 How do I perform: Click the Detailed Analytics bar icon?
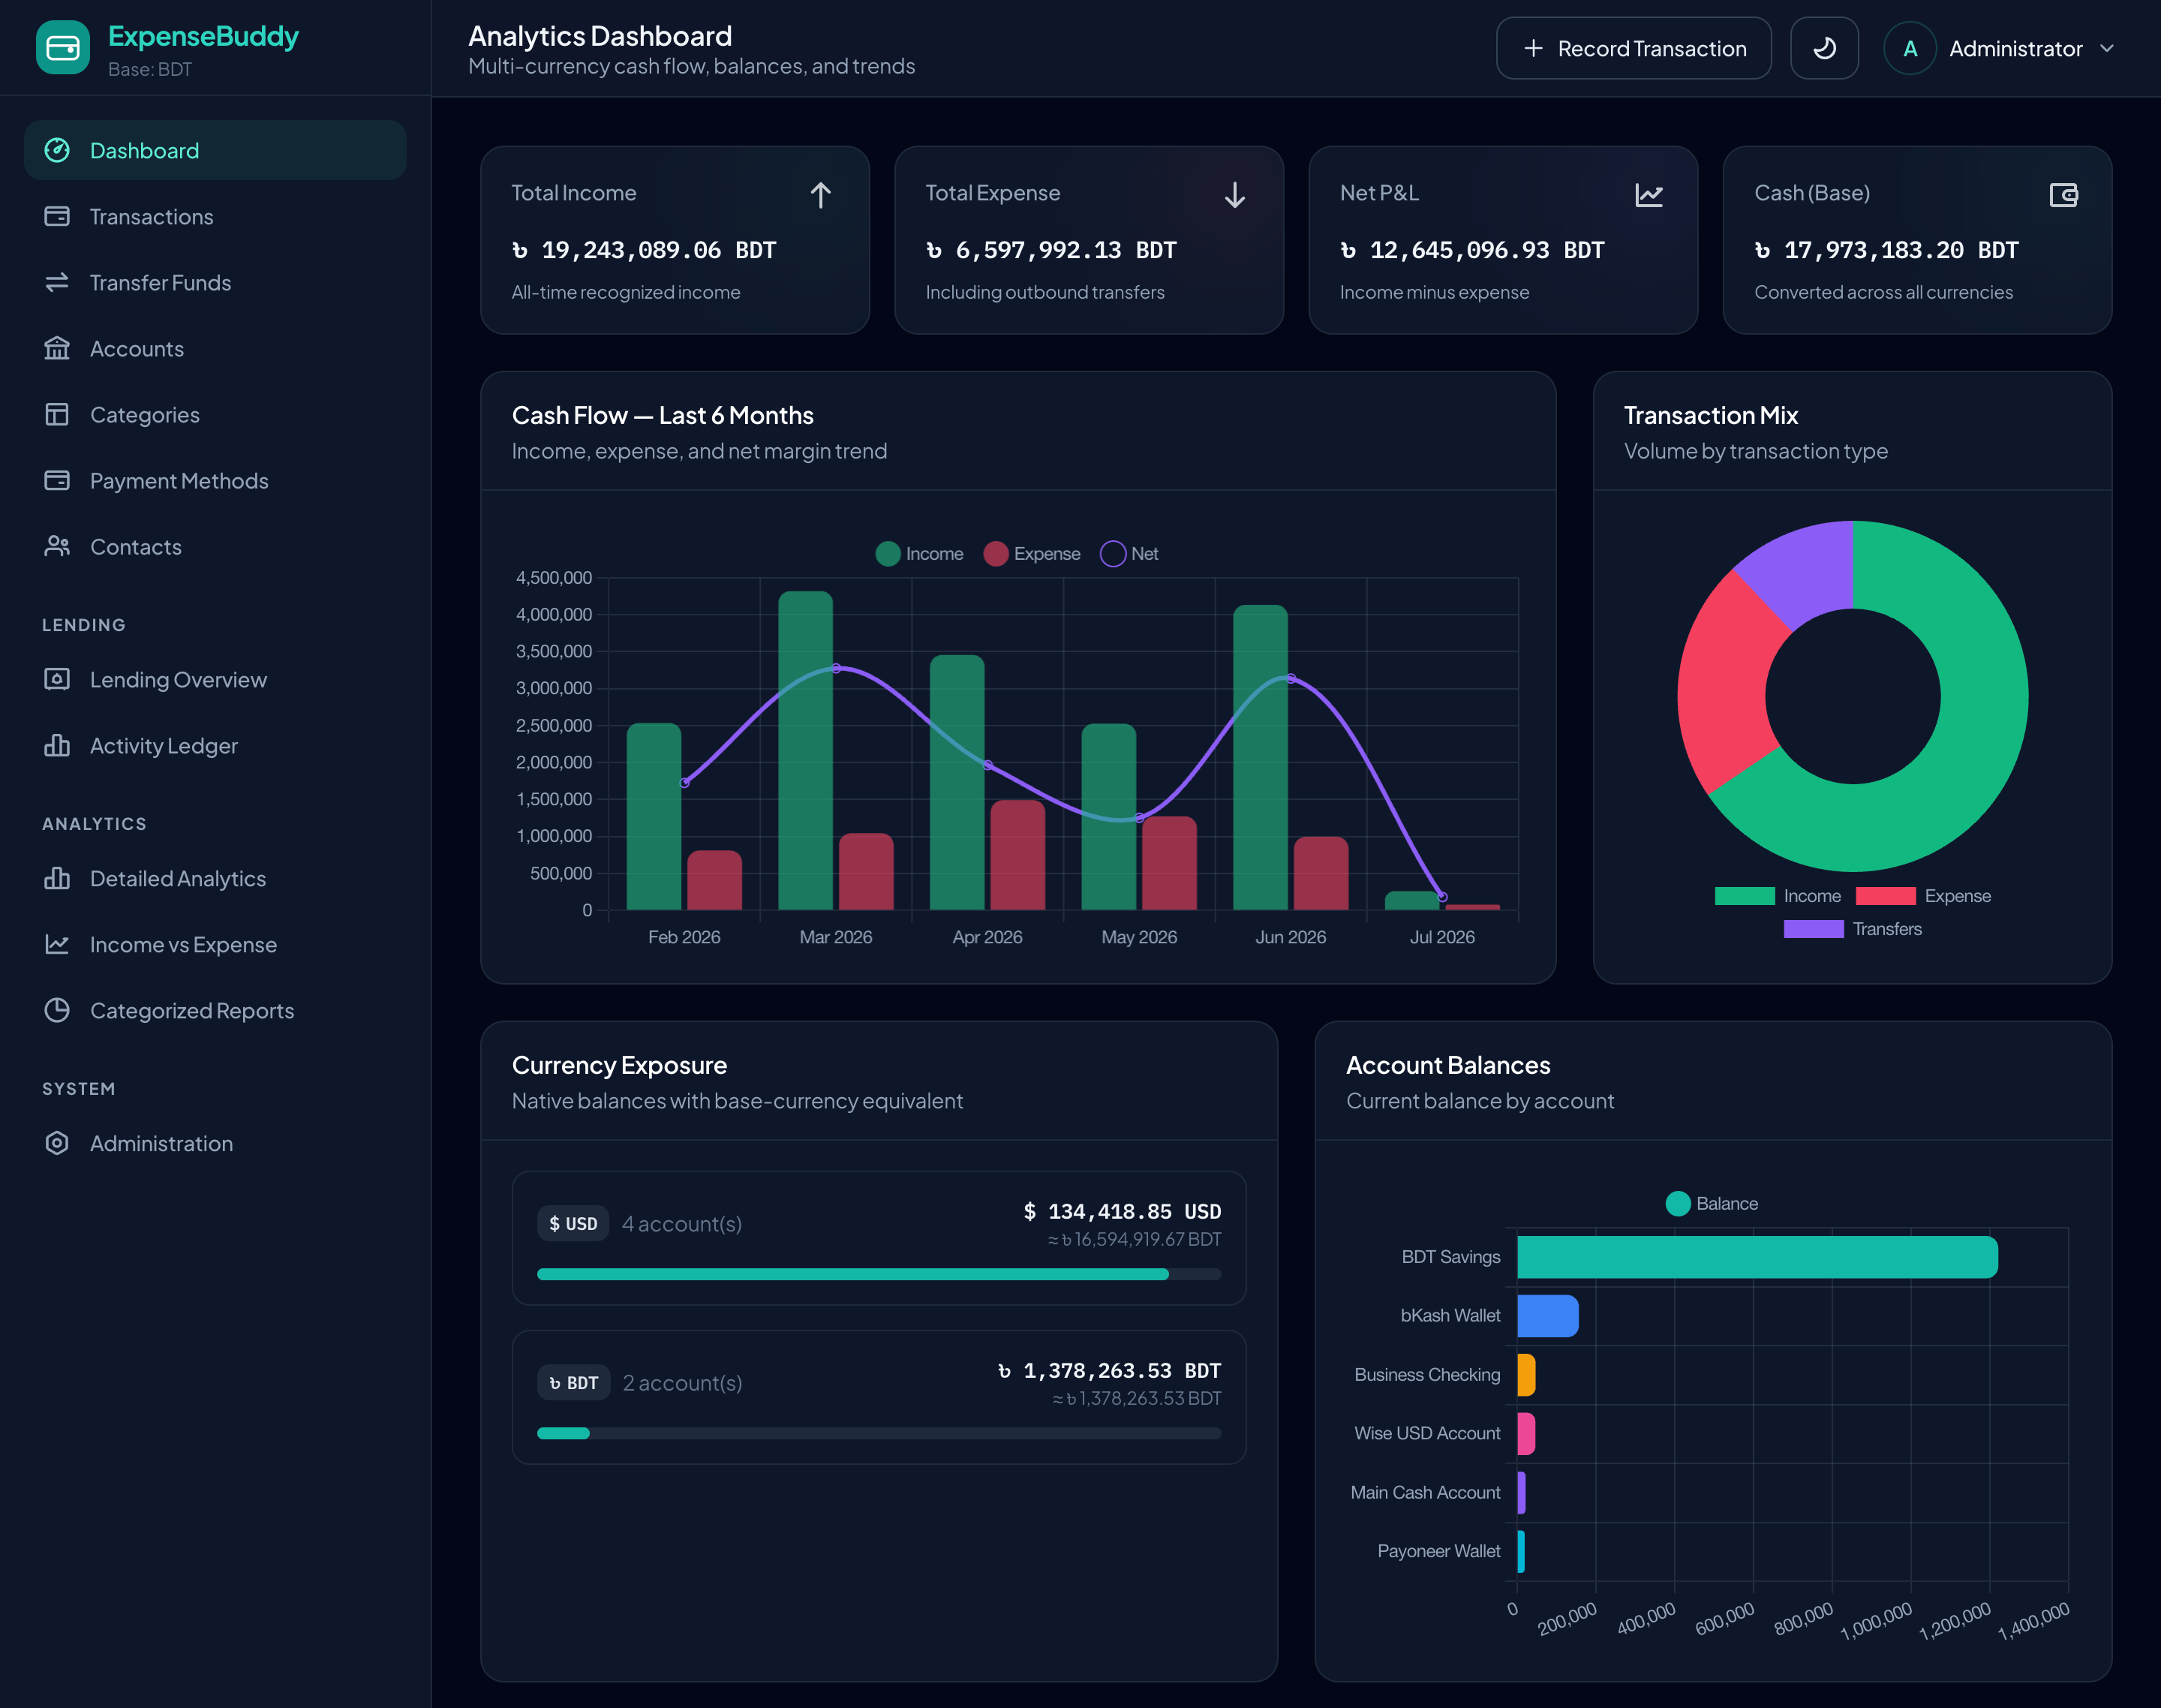pyautogui.click(x=57, y=878)
